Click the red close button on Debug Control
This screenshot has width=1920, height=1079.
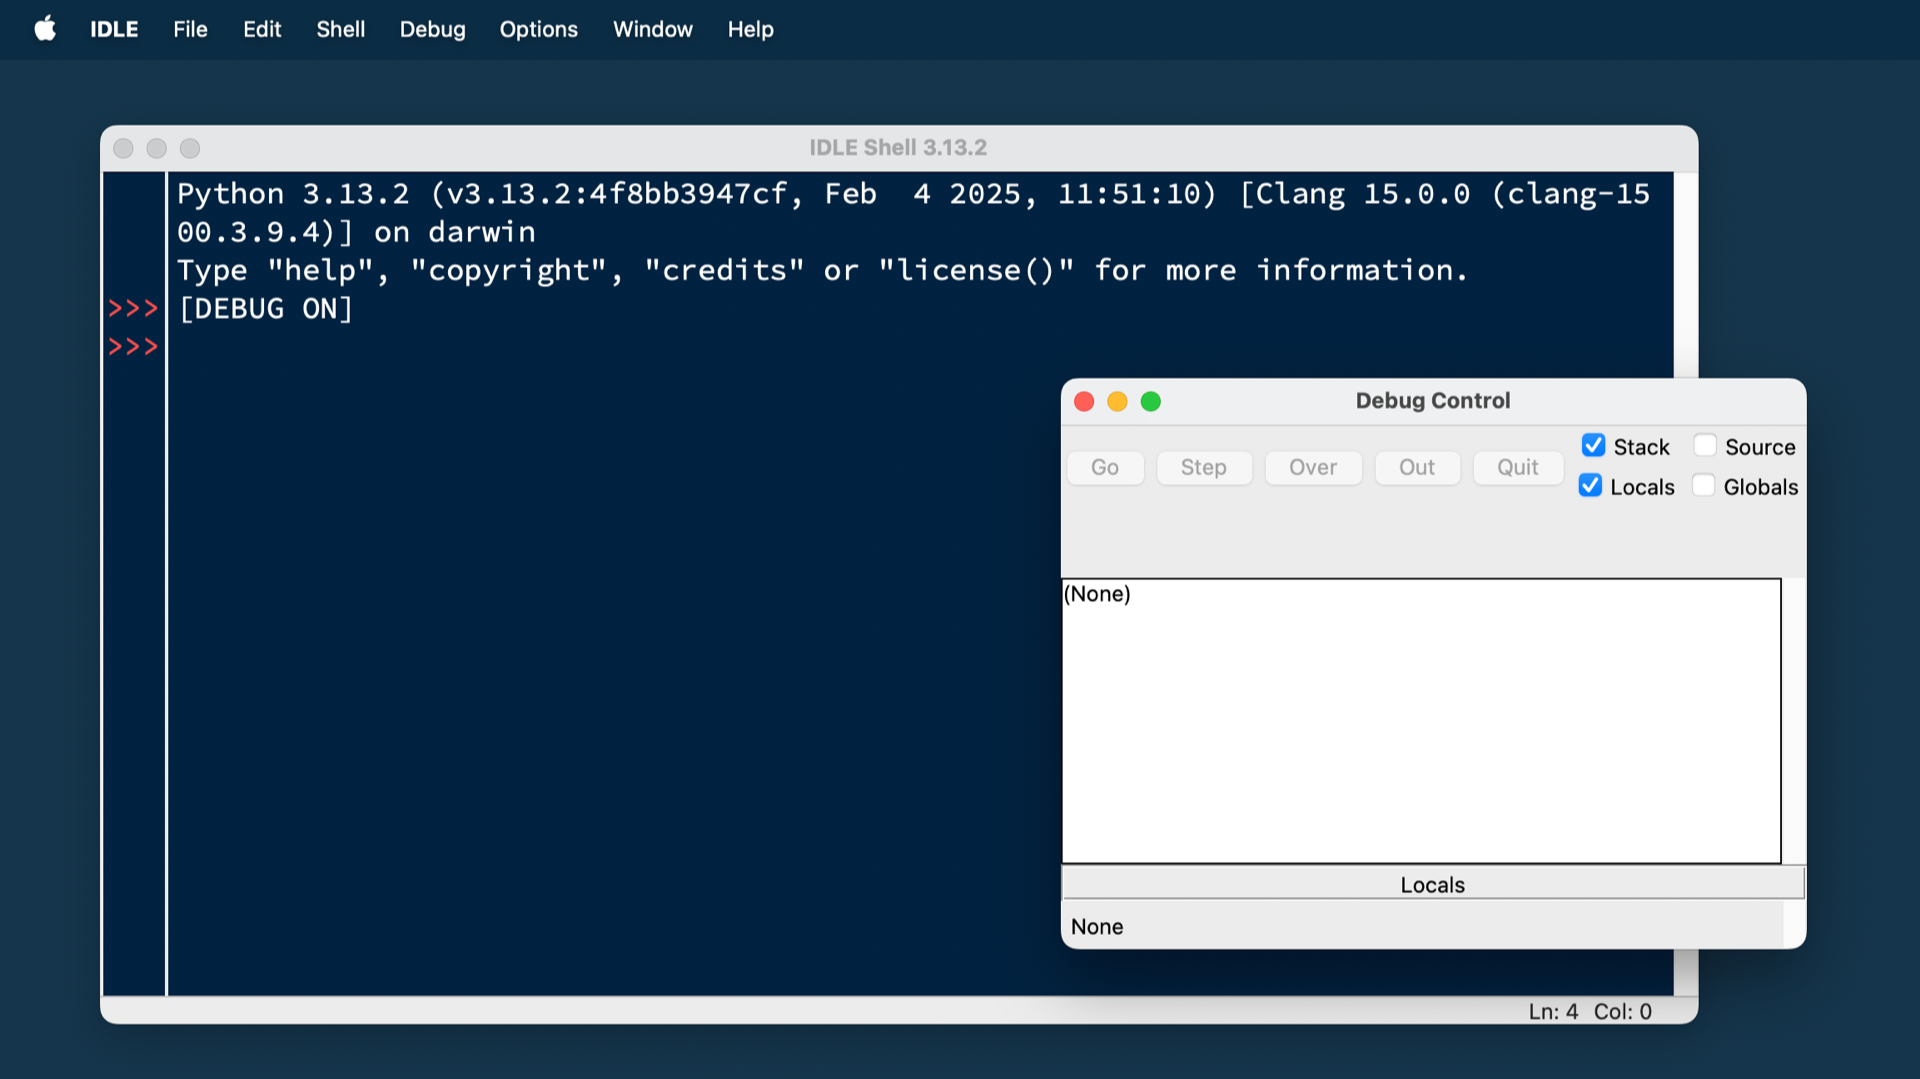[x=1084, y=401]
